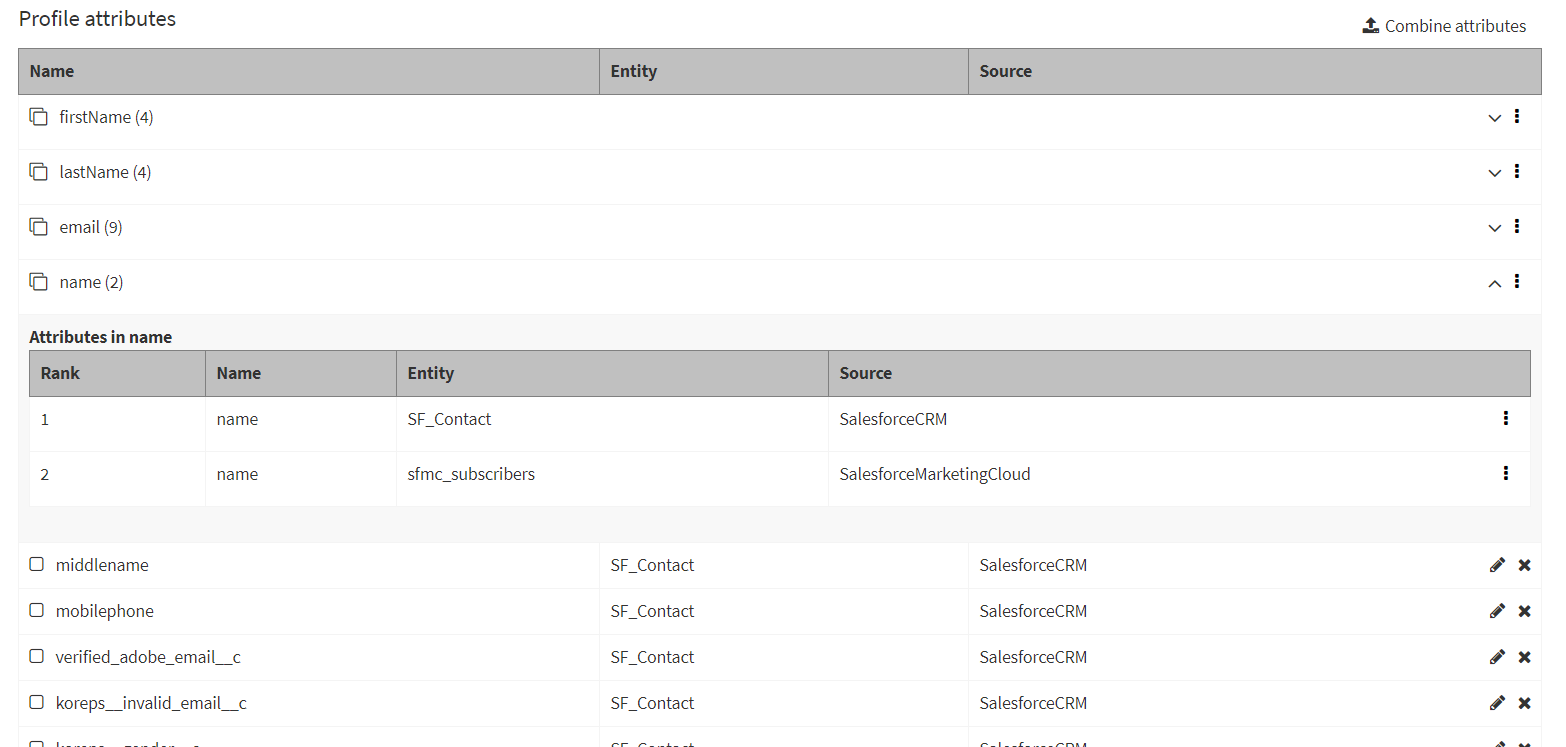
Task: Click the pencil edit icon for middlename
Action: [1497, 565]
